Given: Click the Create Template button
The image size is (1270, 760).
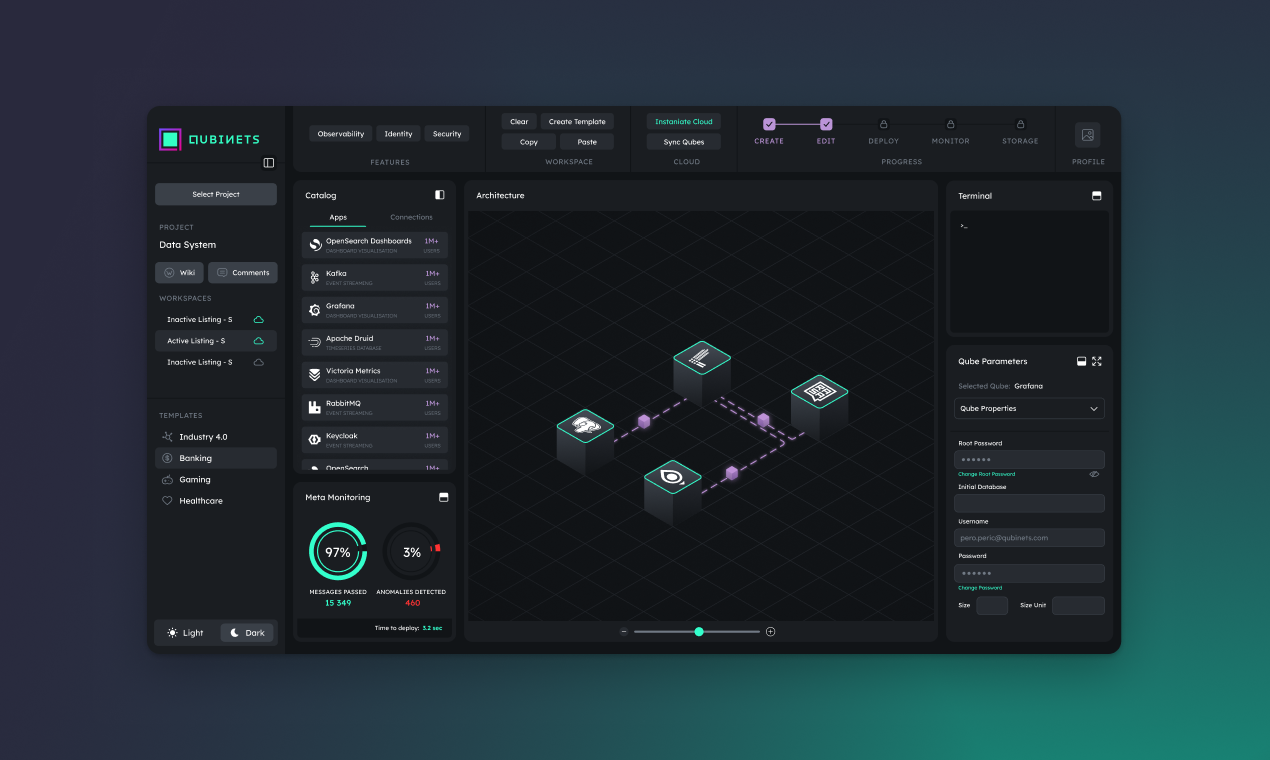Looking at the screenshot, I should point(577,122).
